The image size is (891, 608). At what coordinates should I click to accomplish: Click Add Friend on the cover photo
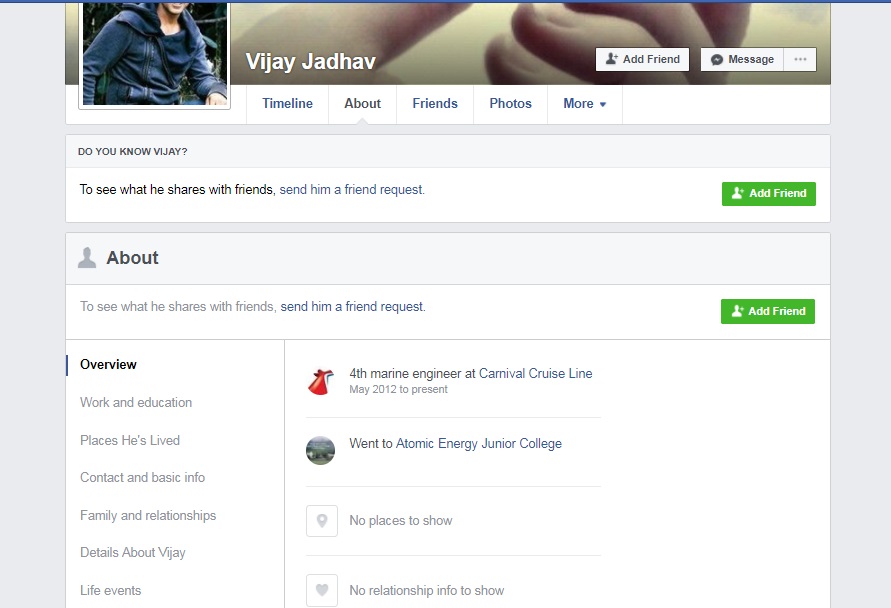(642, 59)
